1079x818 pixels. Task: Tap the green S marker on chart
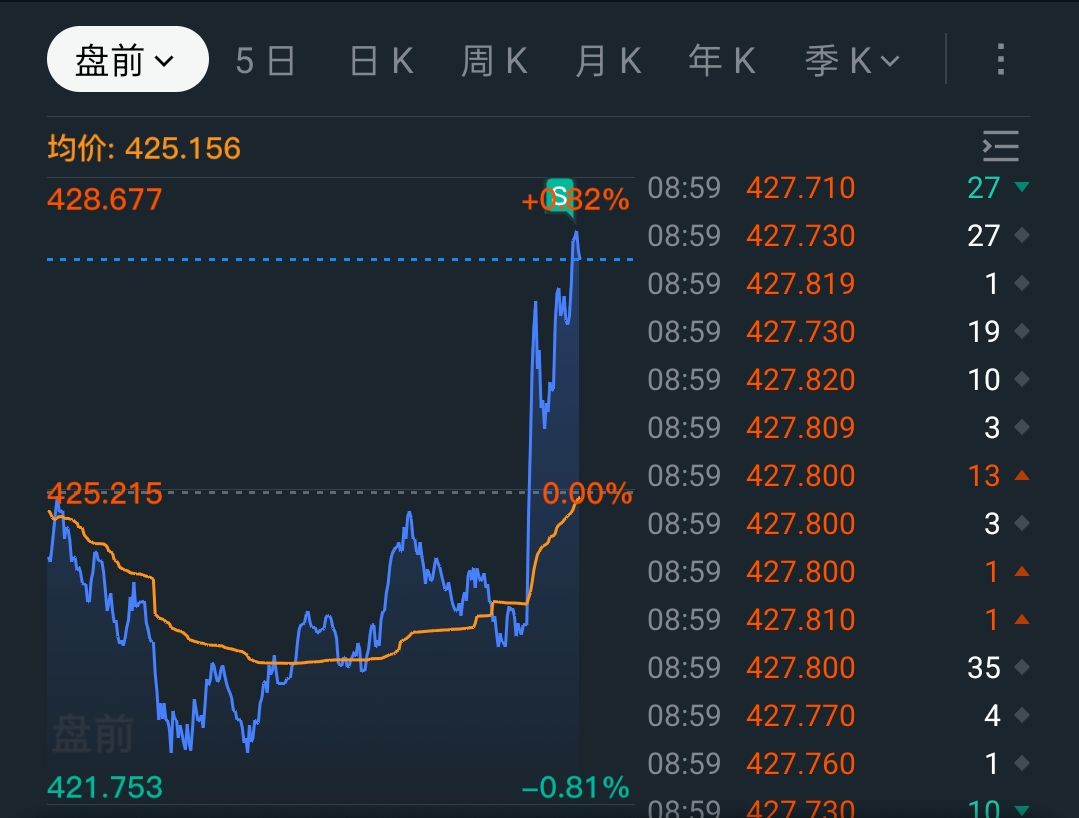pyautogui.click(x=560, y=194)
